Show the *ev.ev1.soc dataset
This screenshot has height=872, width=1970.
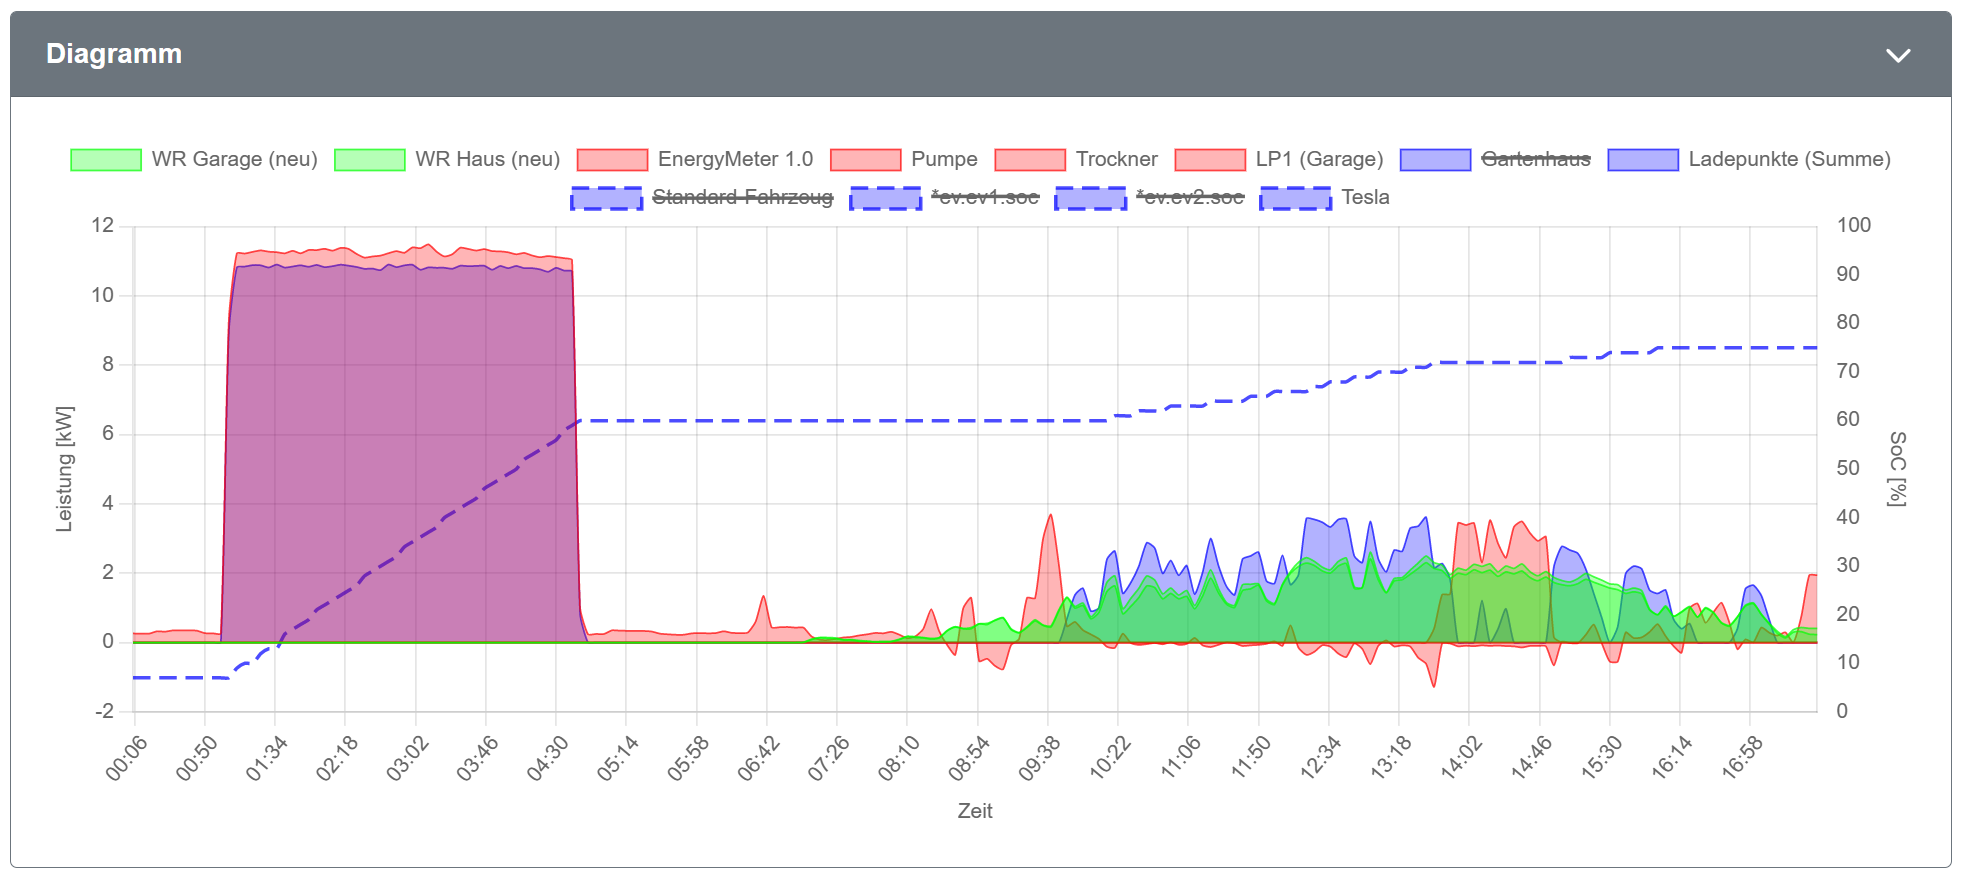point(984,198)
